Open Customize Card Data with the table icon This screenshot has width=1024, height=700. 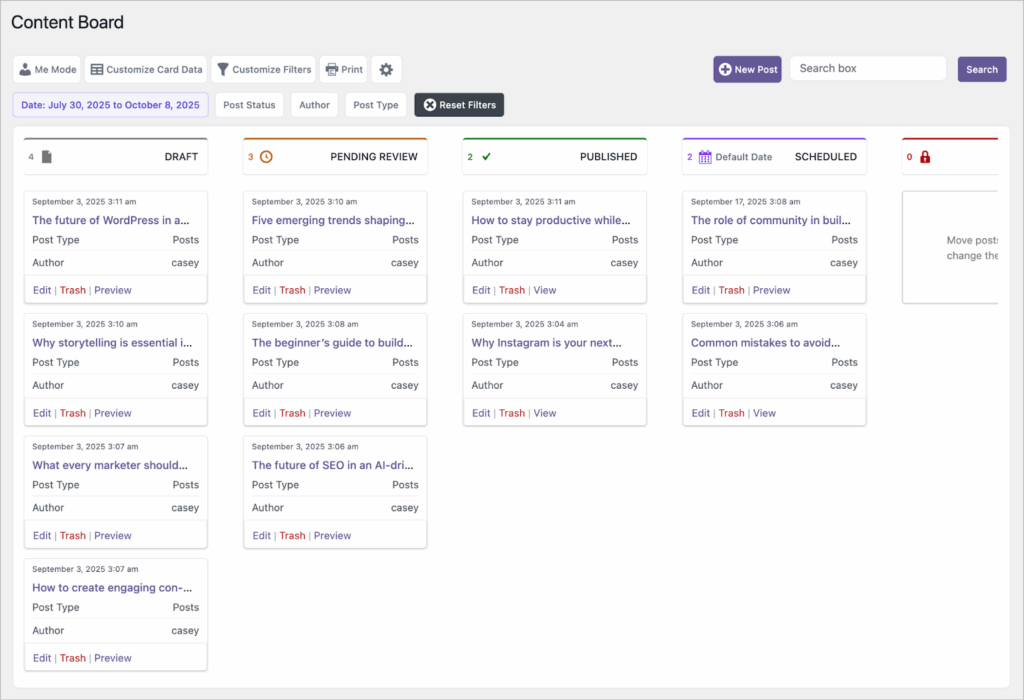(x=96, y=69)
